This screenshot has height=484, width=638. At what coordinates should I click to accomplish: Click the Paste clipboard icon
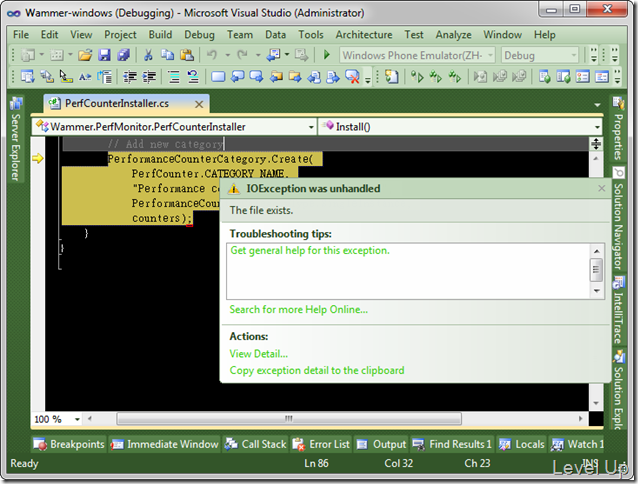(x=187, y=55)
